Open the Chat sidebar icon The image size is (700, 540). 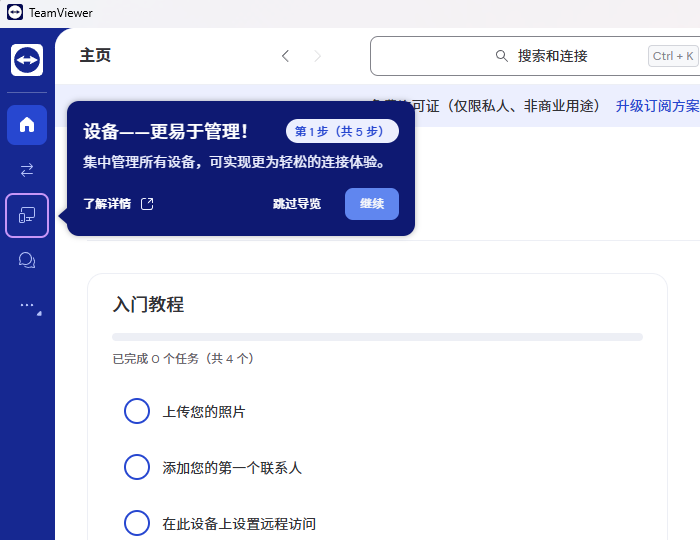click(x=27, y=261)
